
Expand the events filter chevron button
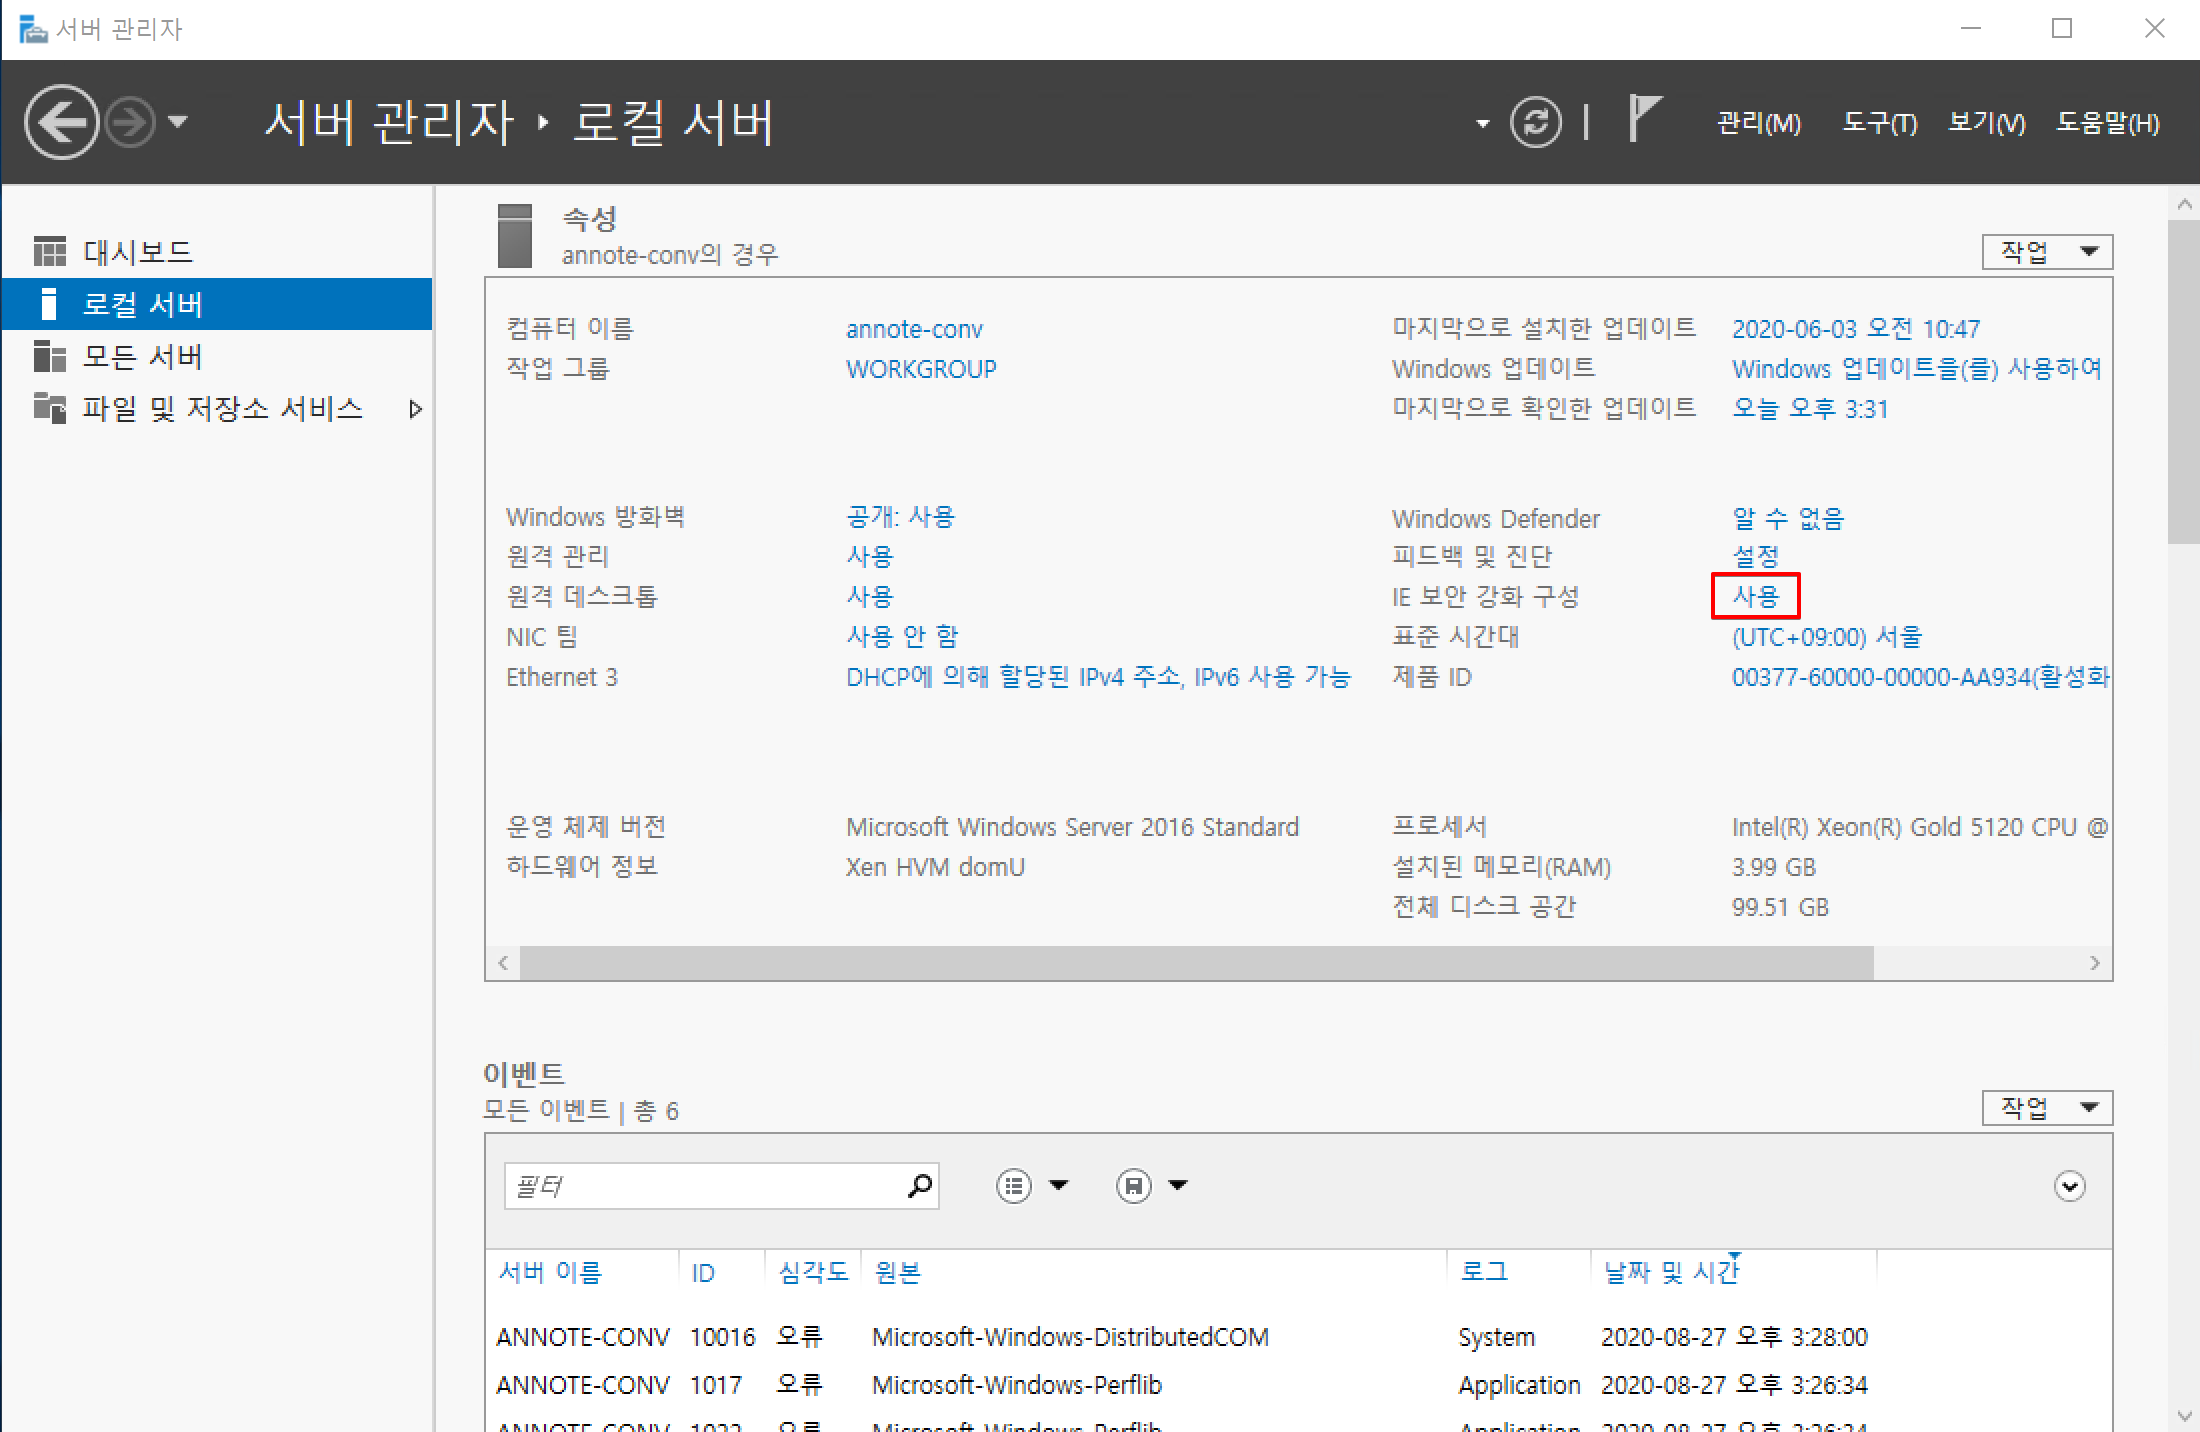pos(2069,1186)
